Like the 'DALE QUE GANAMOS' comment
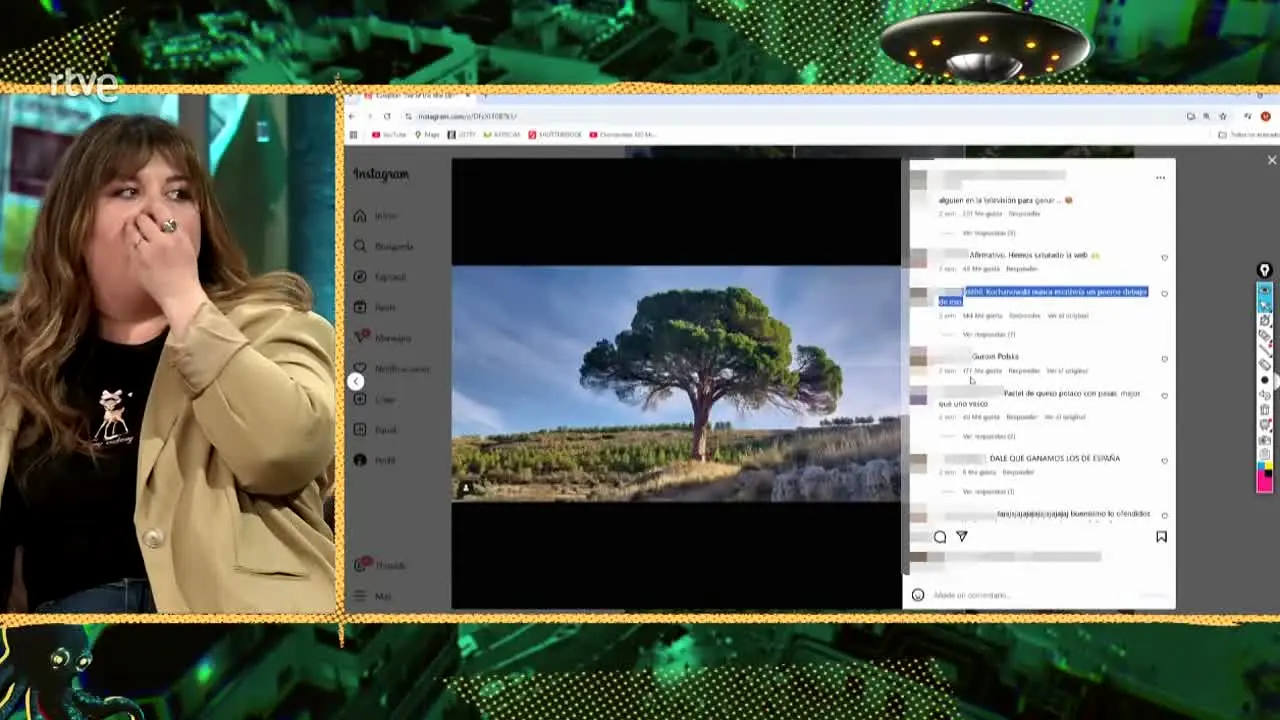This screenshot has height=720, width=1280. point(1164,461)
